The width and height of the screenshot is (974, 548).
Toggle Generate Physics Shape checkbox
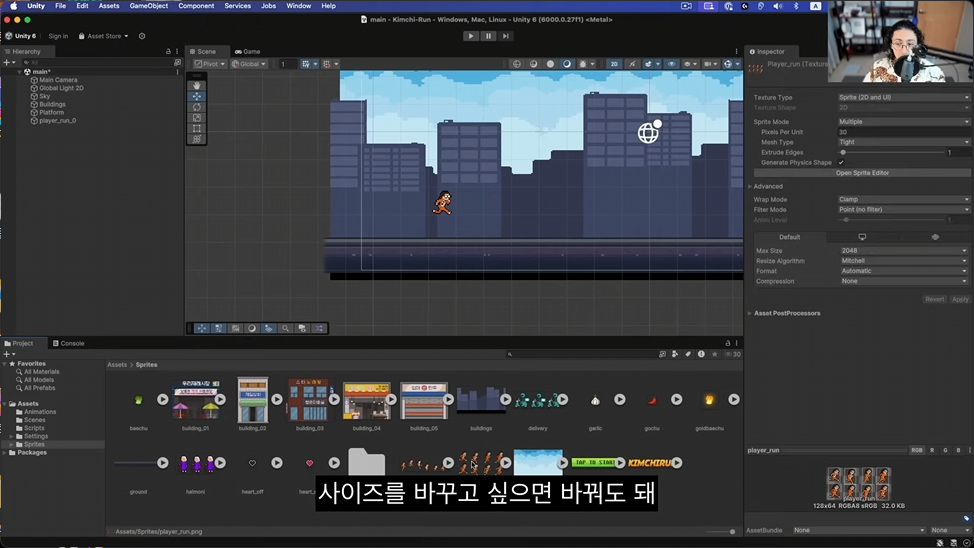point(841,162)
